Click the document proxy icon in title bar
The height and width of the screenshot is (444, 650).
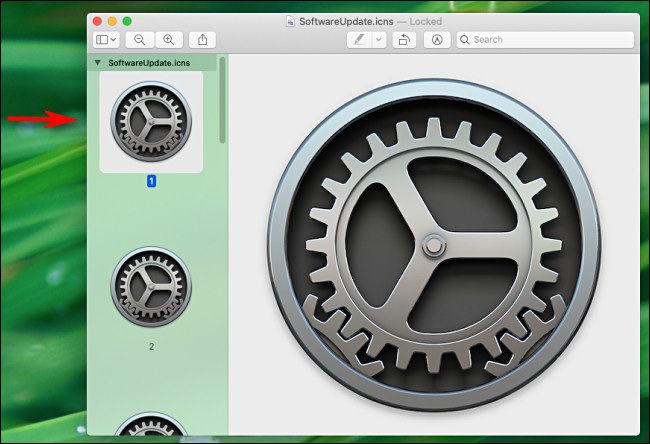(290, 21)
